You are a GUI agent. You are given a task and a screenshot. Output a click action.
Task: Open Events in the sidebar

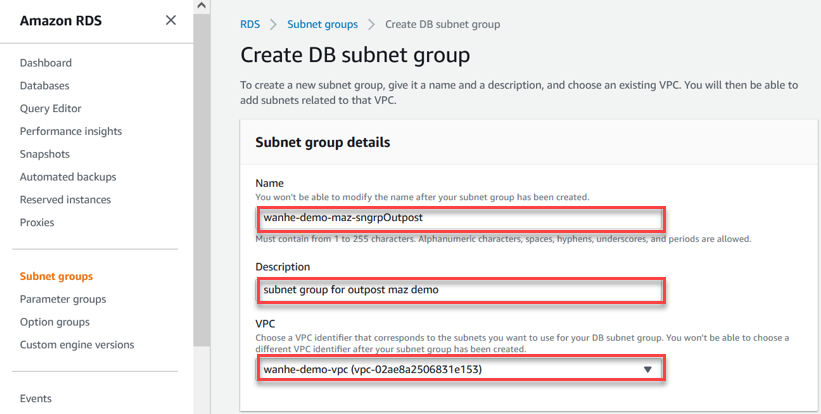click(x=36, y=398)
